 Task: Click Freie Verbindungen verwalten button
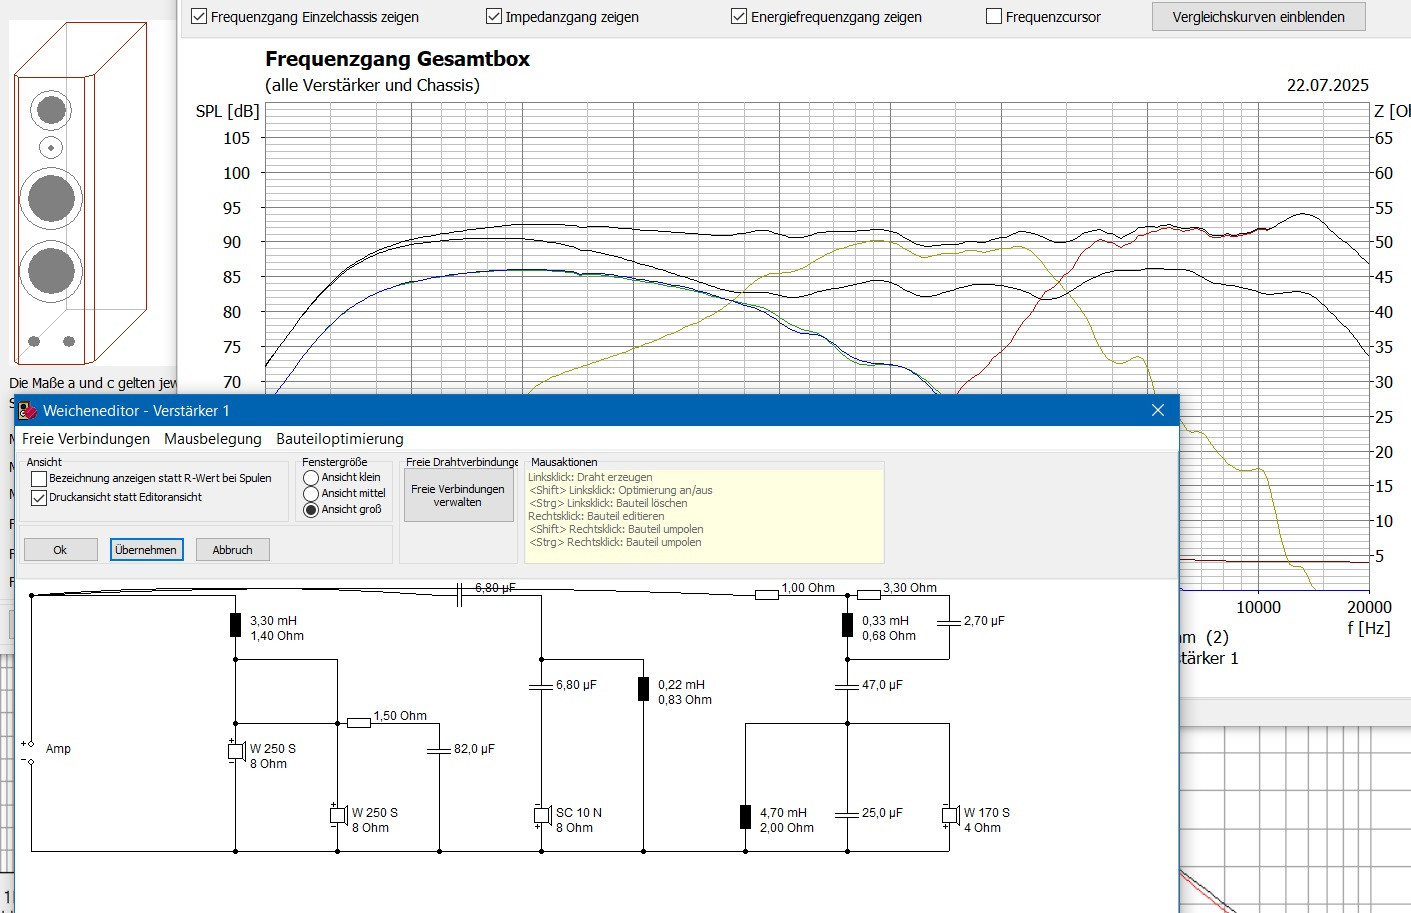458,496
